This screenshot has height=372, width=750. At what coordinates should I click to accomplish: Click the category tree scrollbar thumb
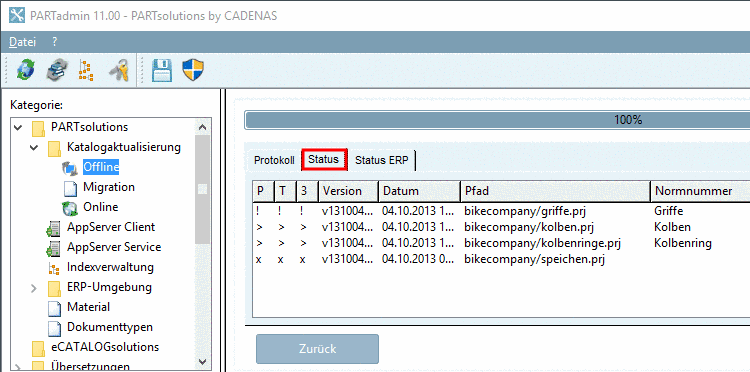tap(202, 189)
